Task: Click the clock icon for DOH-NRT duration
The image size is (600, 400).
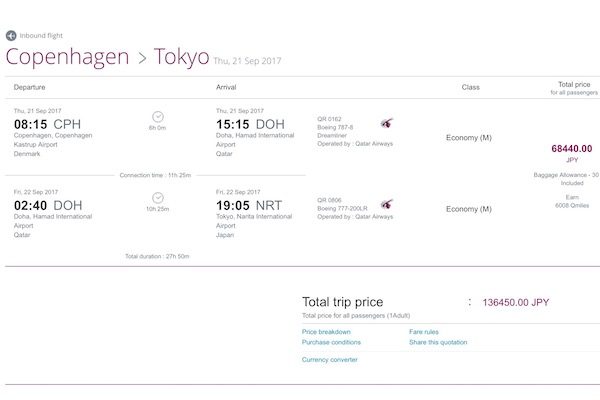Action: [x=158, y=198]
